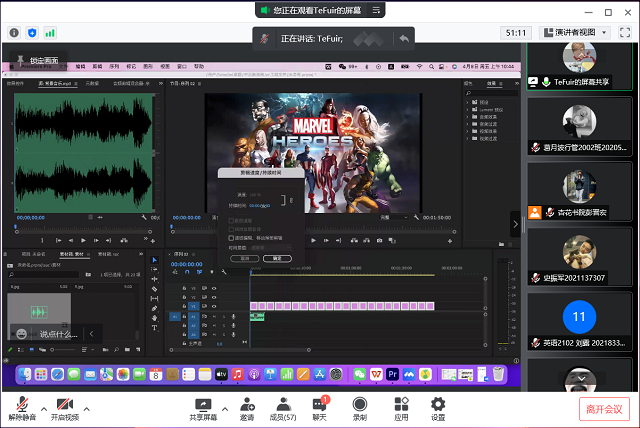Open presenter view dropdown

tap(575, 32)
